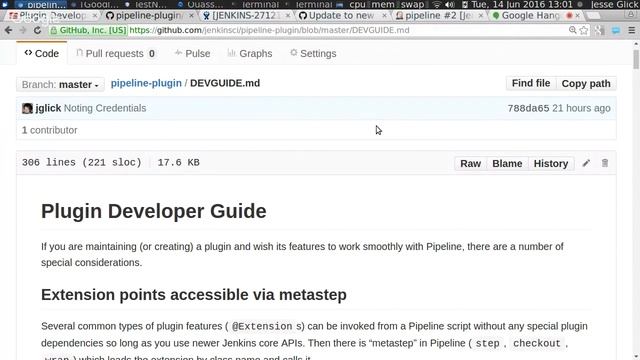Open the file History
The height and width of the screenshot is (360, 640).
click(551, 163)
